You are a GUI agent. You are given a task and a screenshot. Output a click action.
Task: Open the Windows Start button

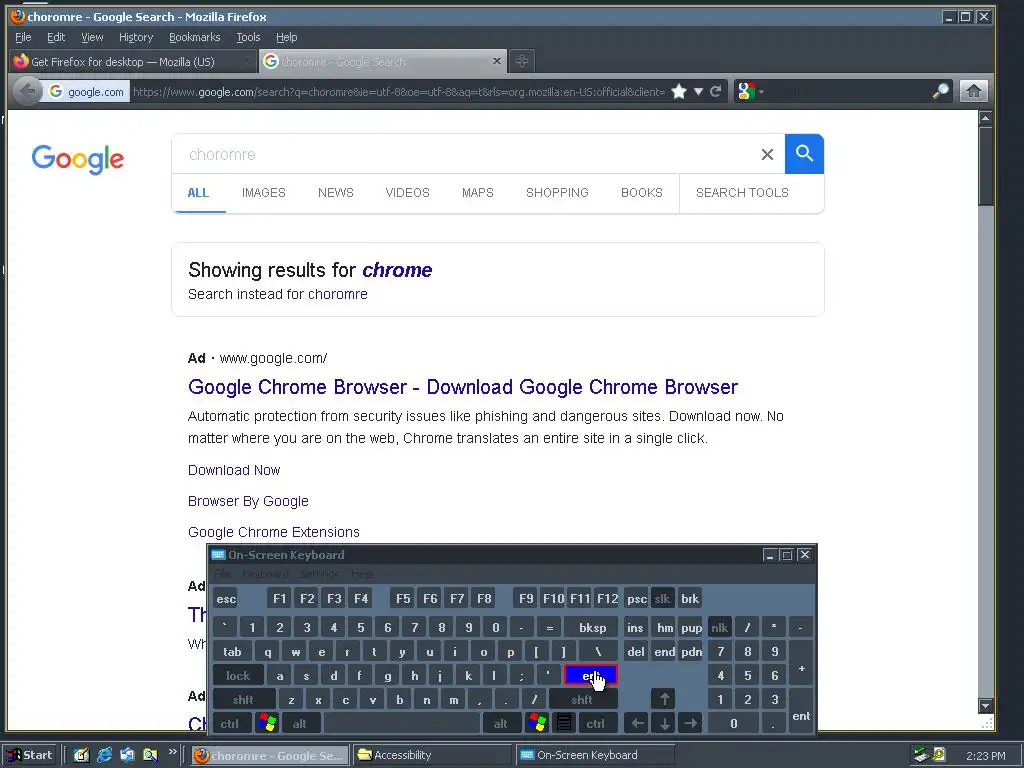pyautogui.click(x=30, y=755)
